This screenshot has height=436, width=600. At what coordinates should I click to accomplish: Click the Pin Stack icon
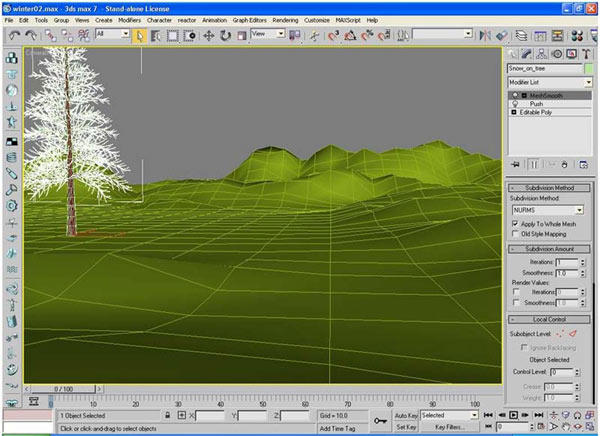click(x=516, y=164)
